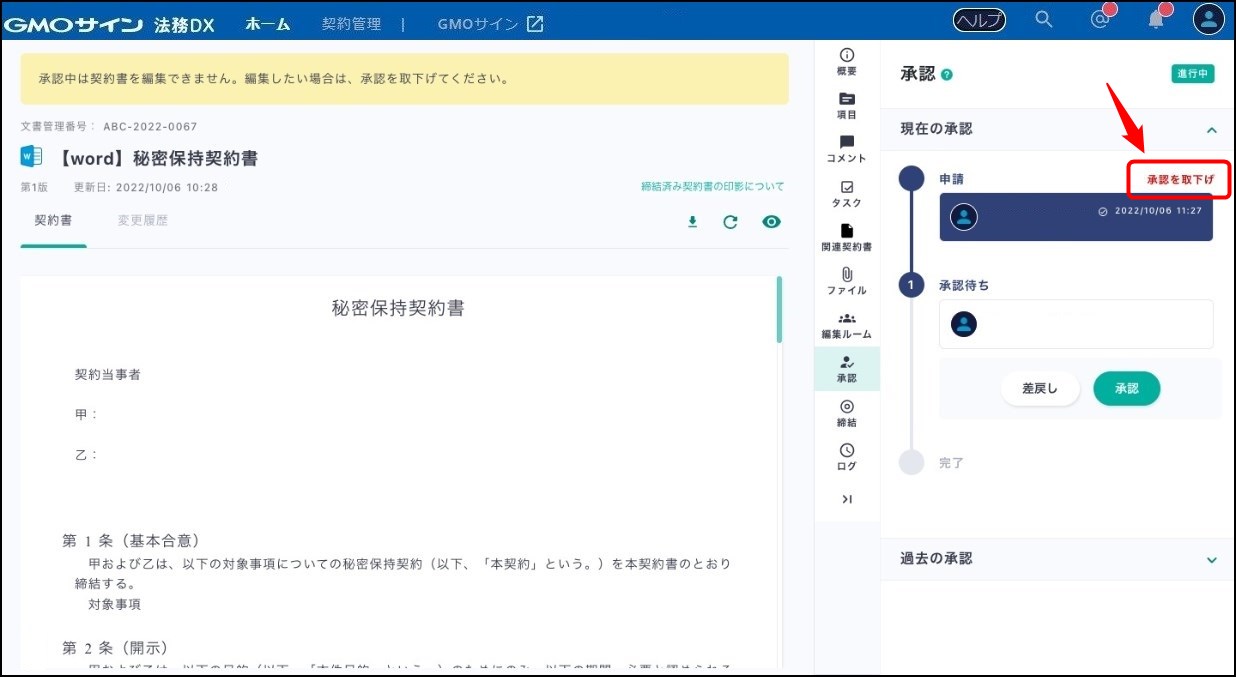Expand the 過去の承認 section
The width and height of the screenshot is (1236, 677).
(1212, 560)
